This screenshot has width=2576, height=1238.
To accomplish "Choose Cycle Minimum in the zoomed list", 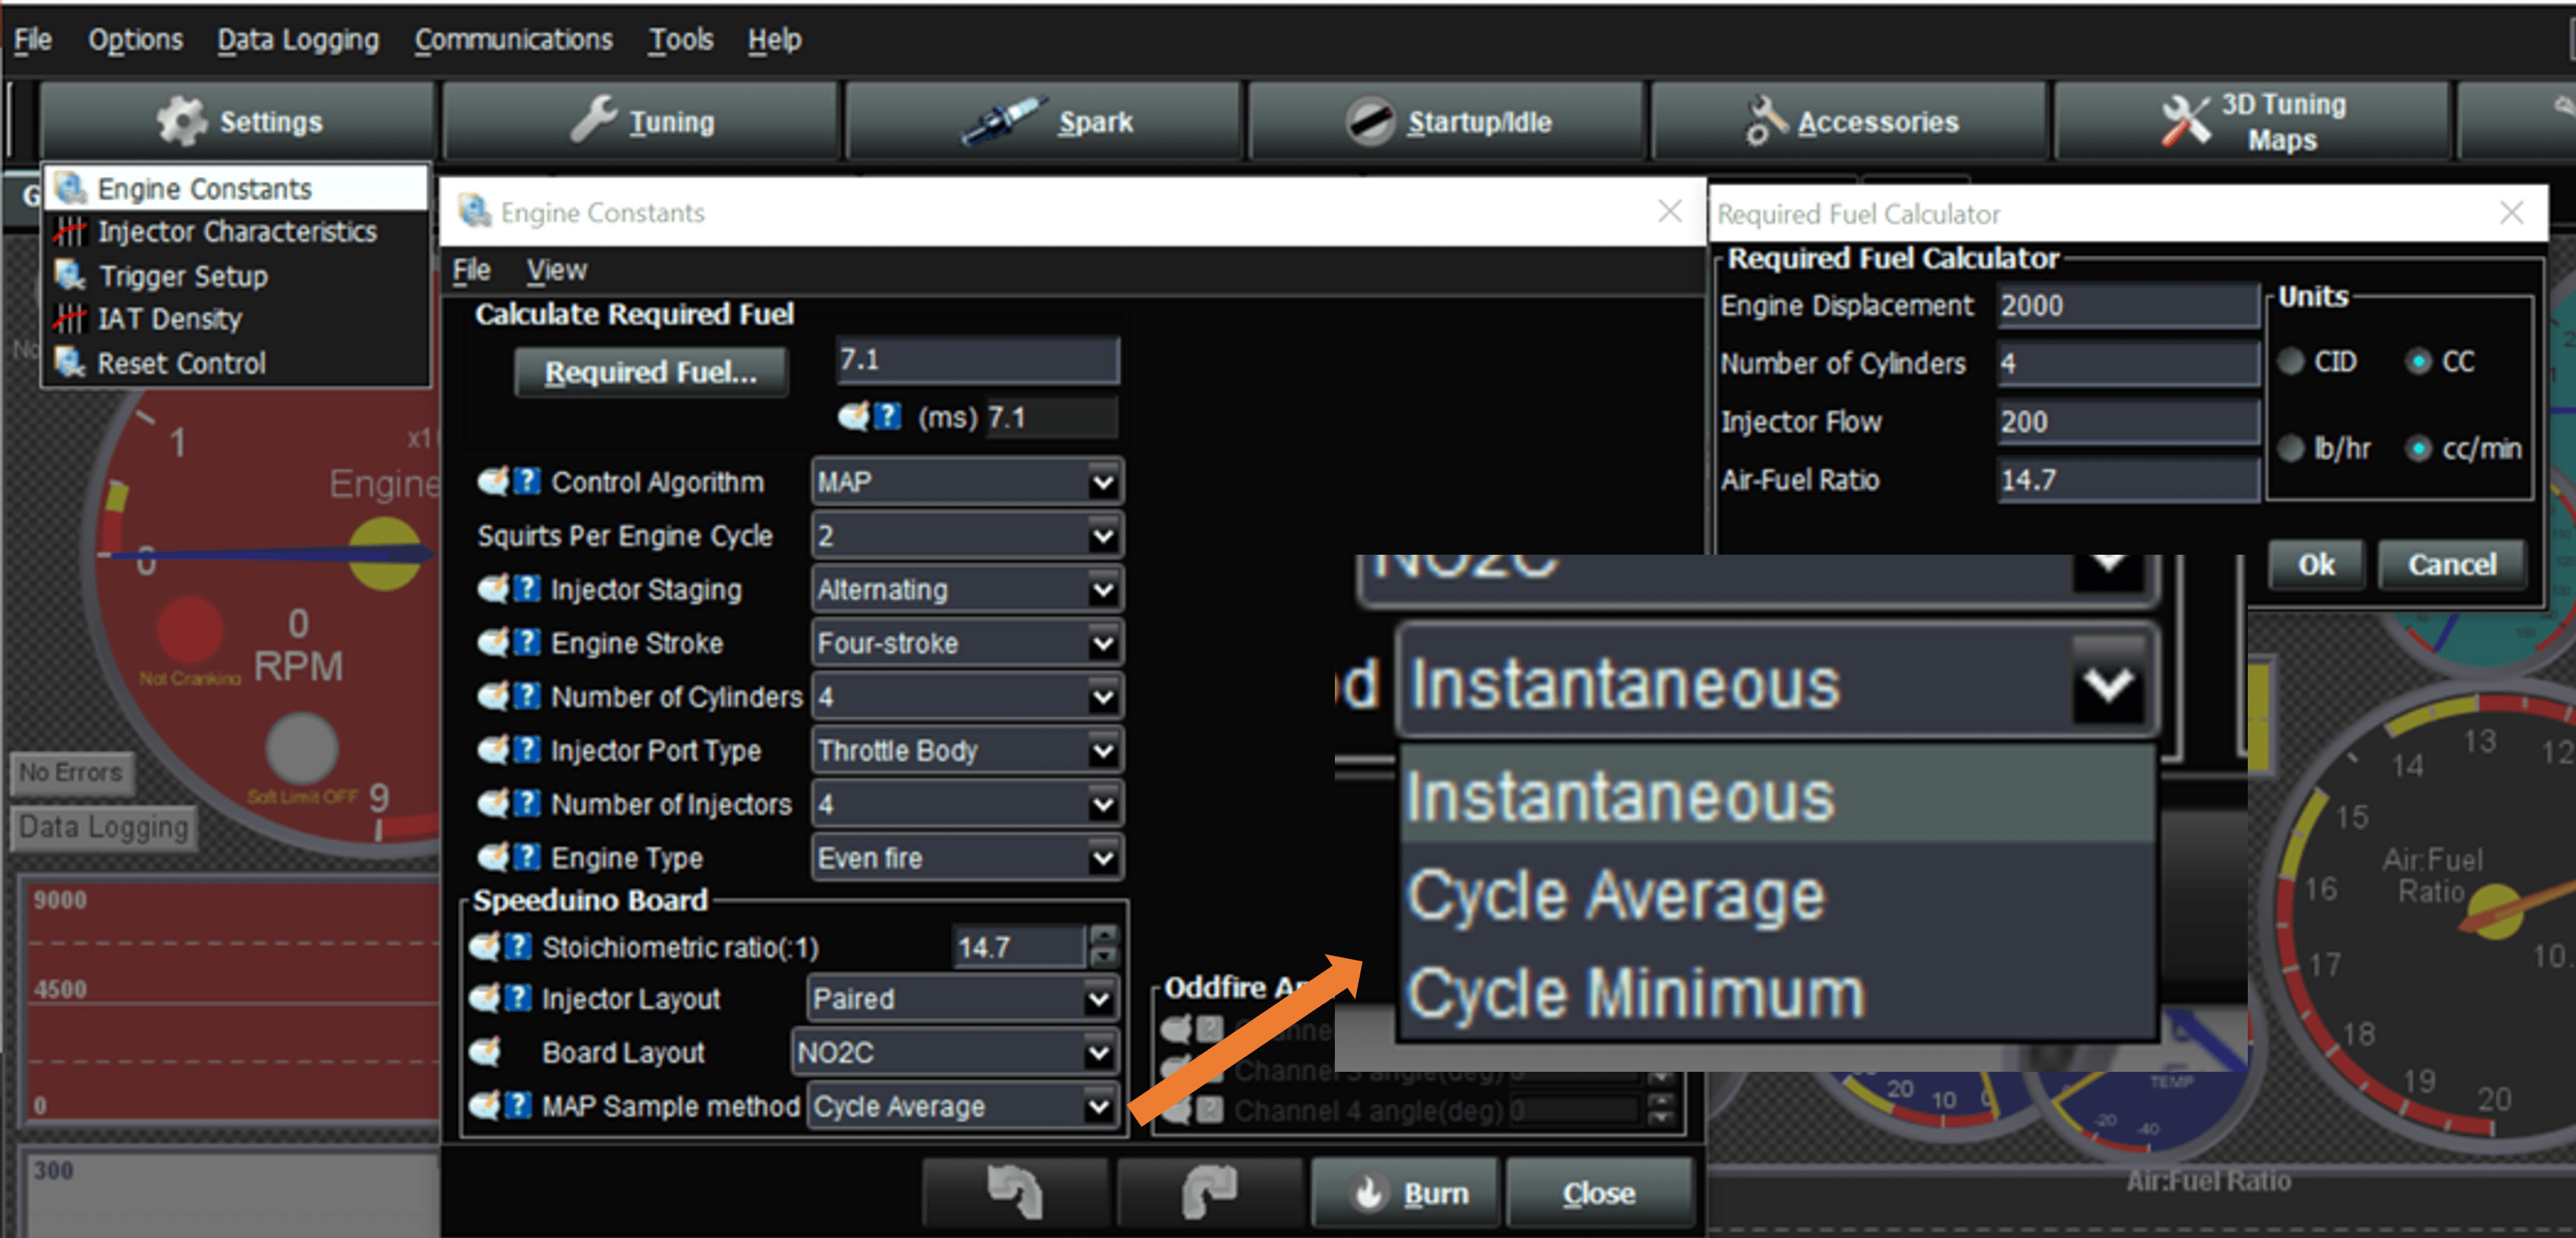I will coord(1777,992).
